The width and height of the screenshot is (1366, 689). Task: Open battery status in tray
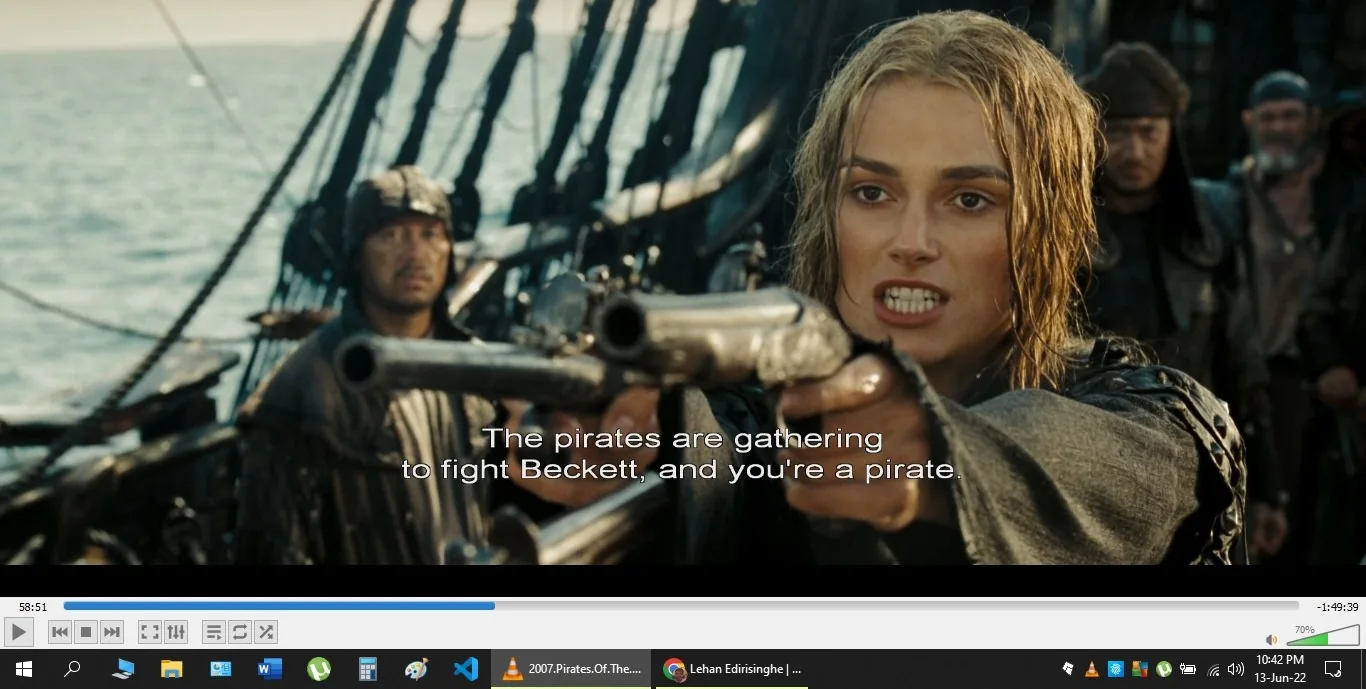[1189, 669]
